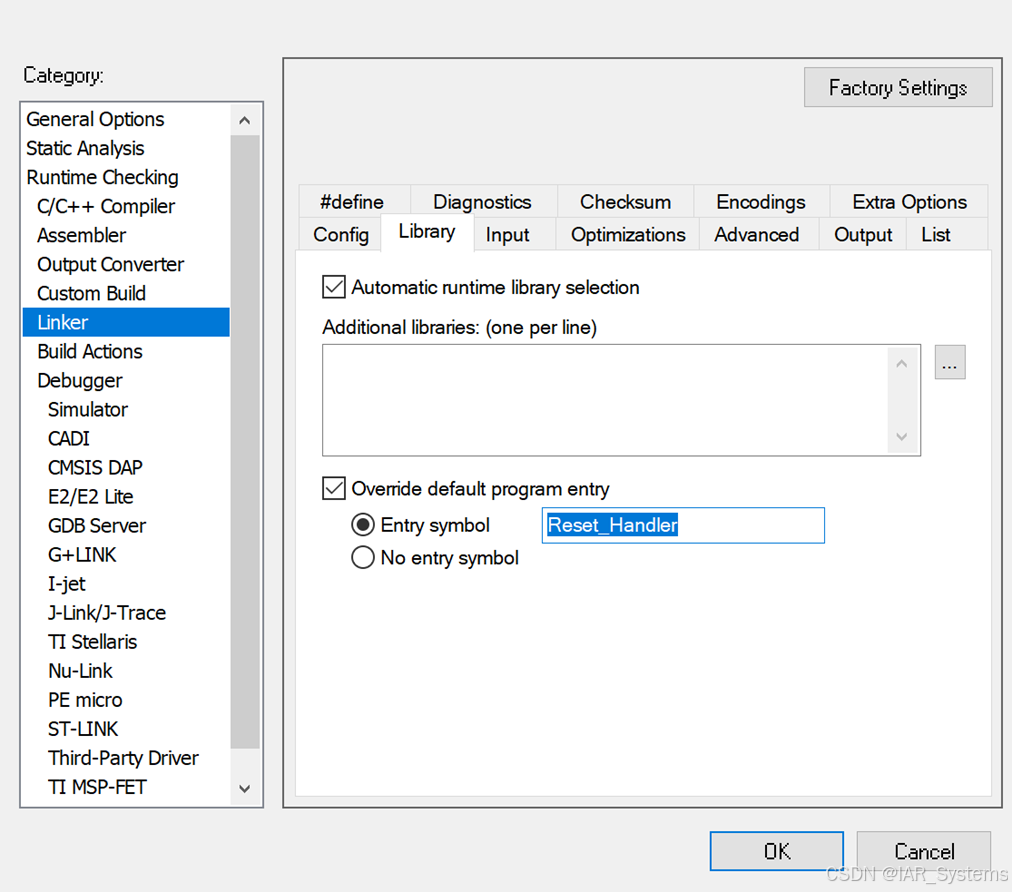Open the browse button for additional libraries

tap(949, 362)
